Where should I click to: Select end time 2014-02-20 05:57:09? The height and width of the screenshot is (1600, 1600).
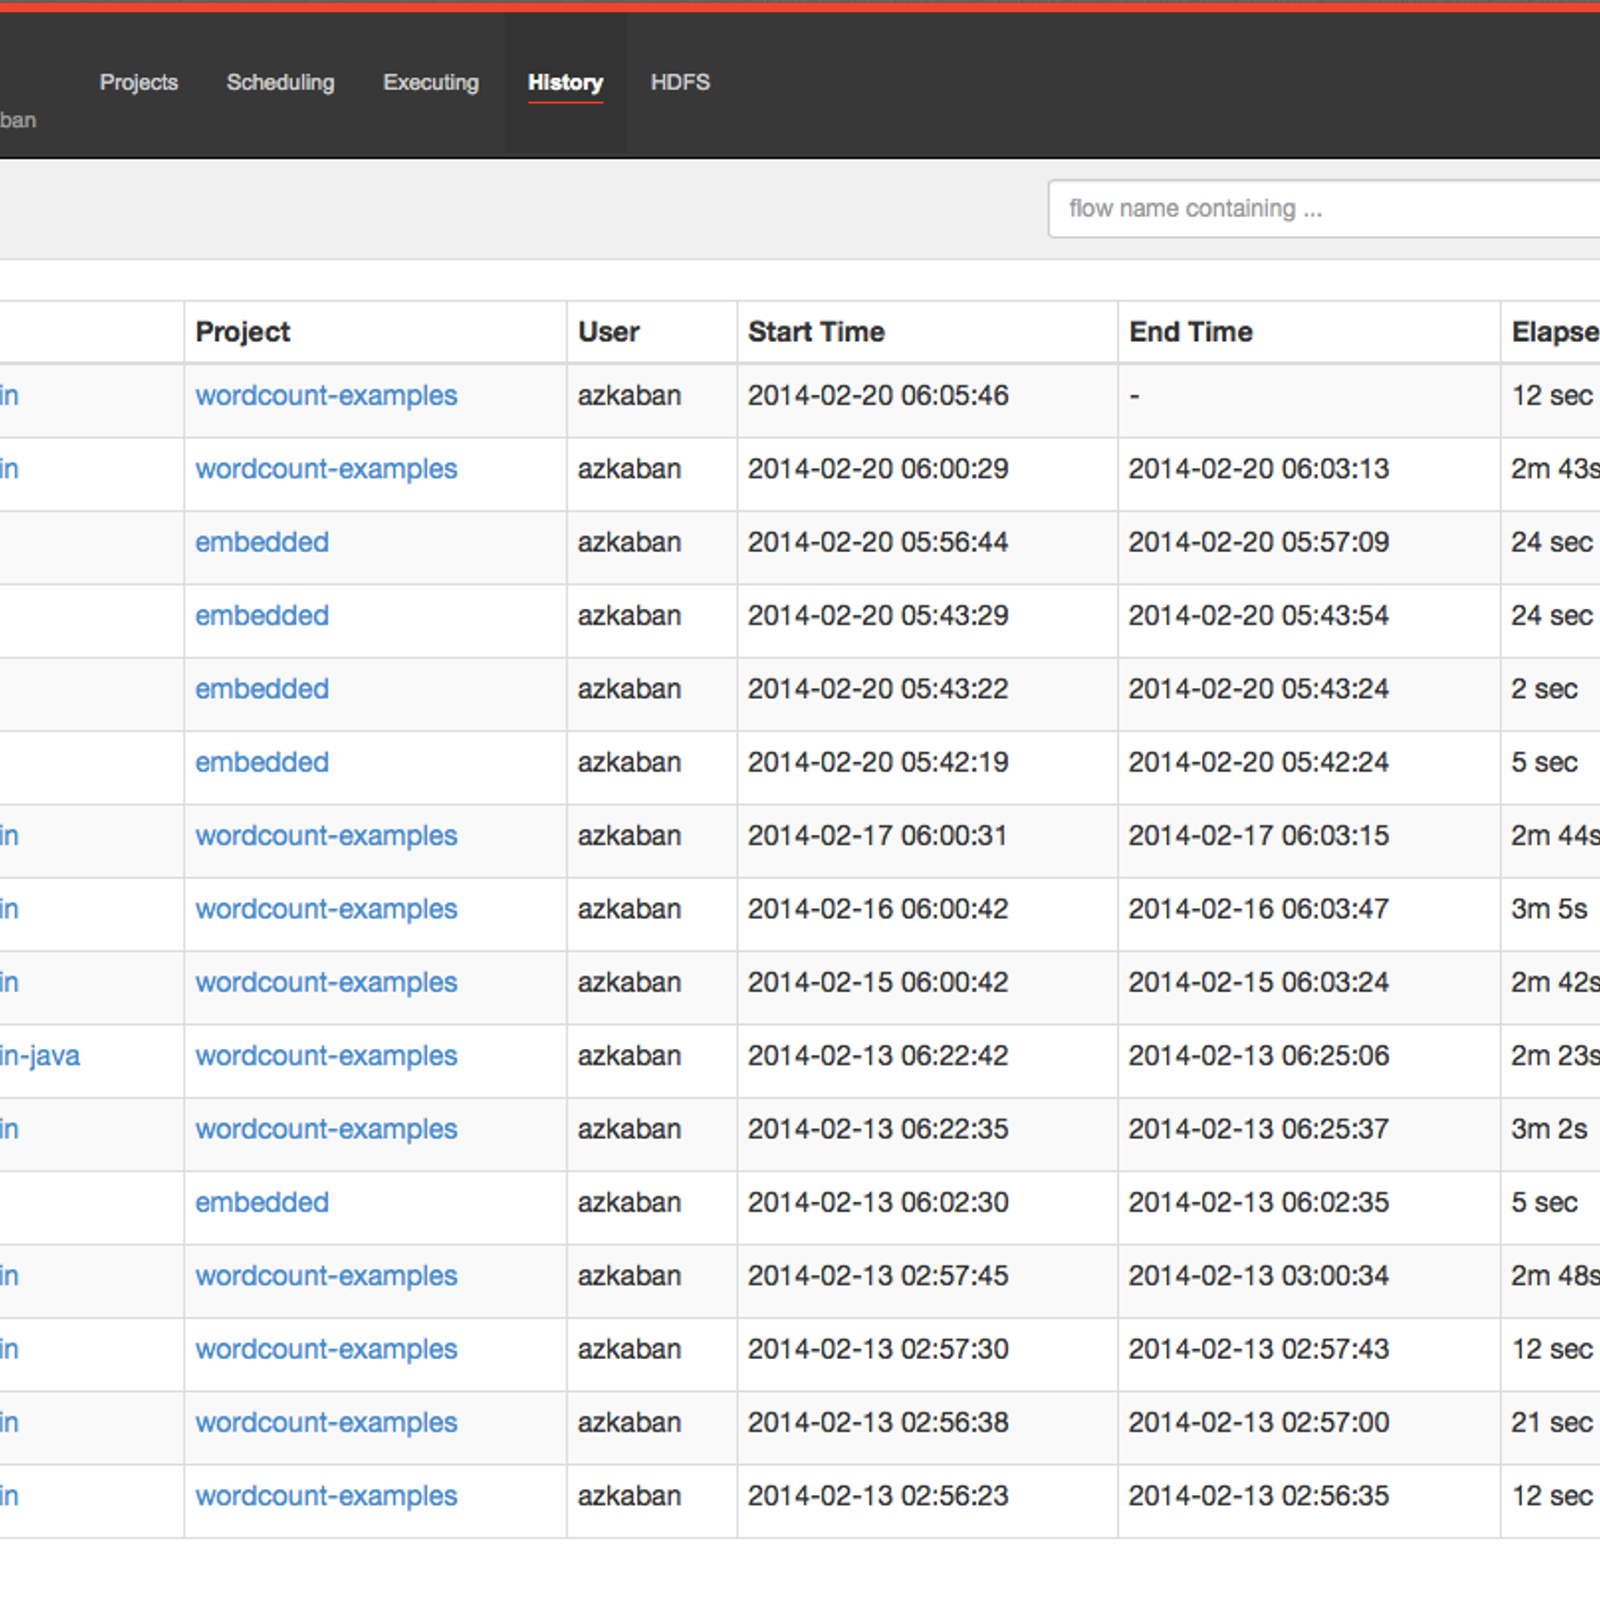1259,542
